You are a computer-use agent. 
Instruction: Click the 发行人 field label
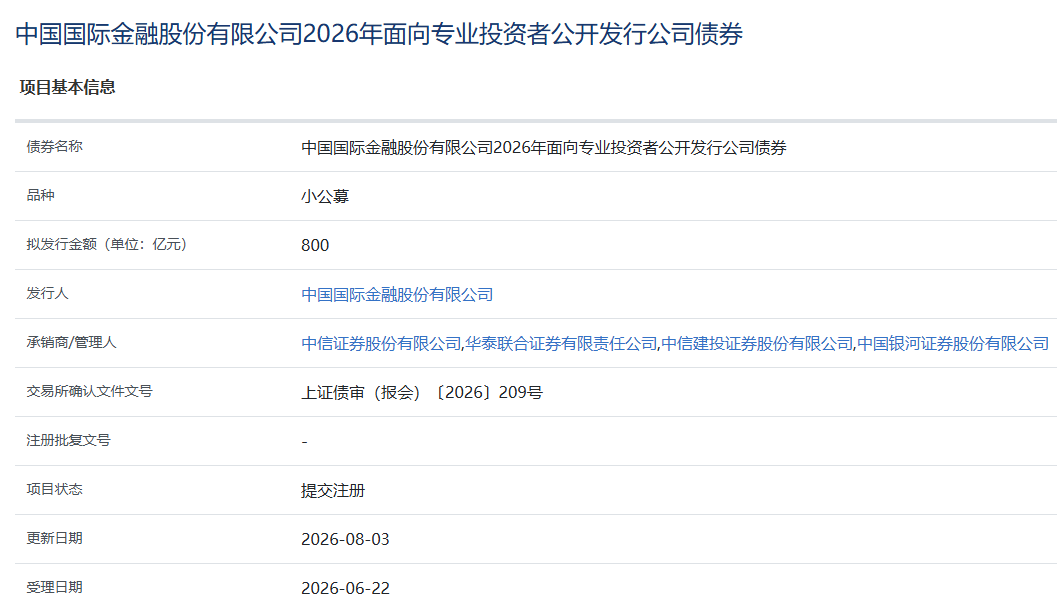[47, 293]
